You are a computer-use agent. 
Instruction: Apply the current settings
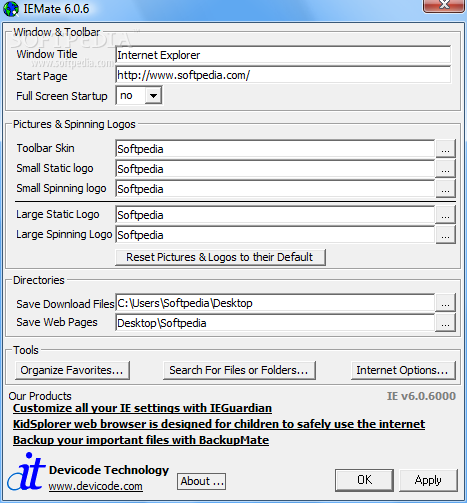(428, 480)
